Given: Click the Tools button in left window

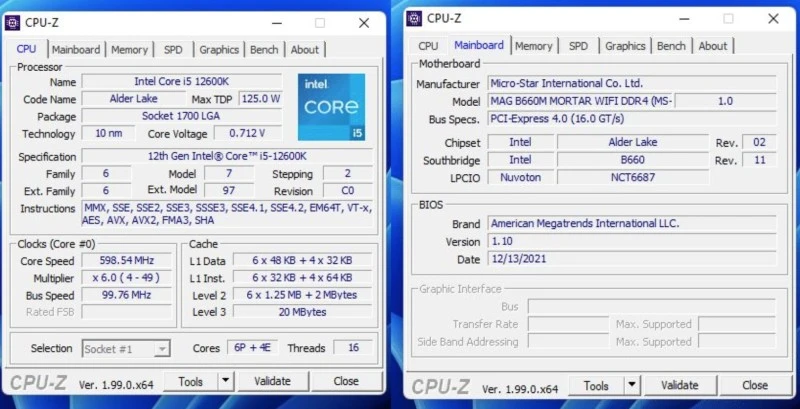Looking at the screenshot, I should pyautogui.click(x=190, y=381).
